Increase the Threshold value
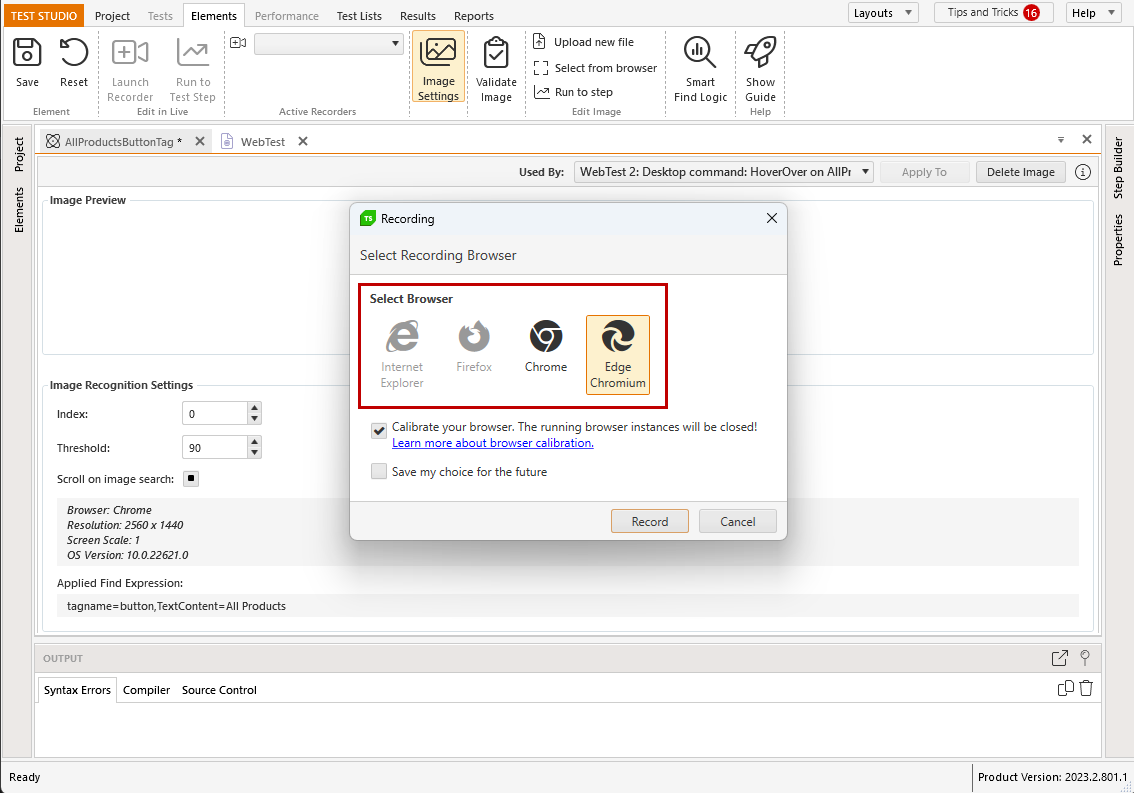 pos(254,441)
